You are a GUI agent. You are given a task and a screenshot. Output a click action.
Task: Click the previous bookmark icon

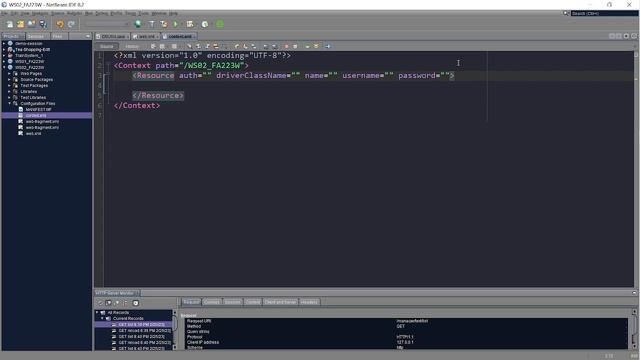pyautogui.click(x=237, y=47)
